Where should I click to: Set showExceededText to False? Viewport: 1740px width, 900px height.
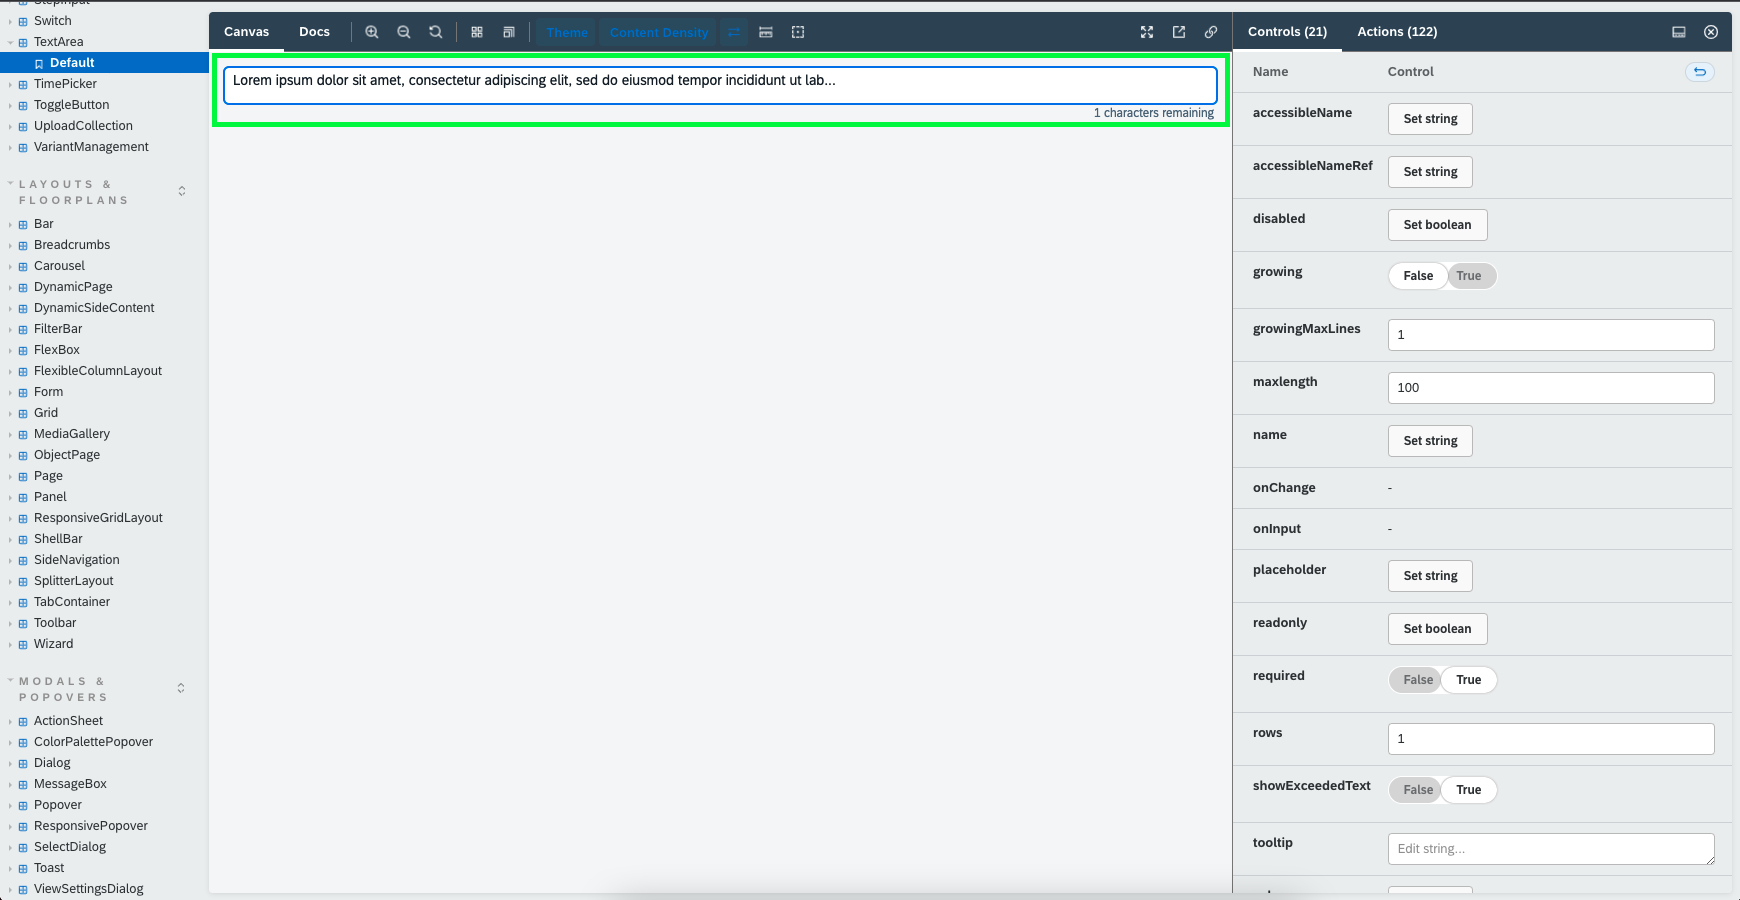pyautogui.click(x=1415, y=789)
